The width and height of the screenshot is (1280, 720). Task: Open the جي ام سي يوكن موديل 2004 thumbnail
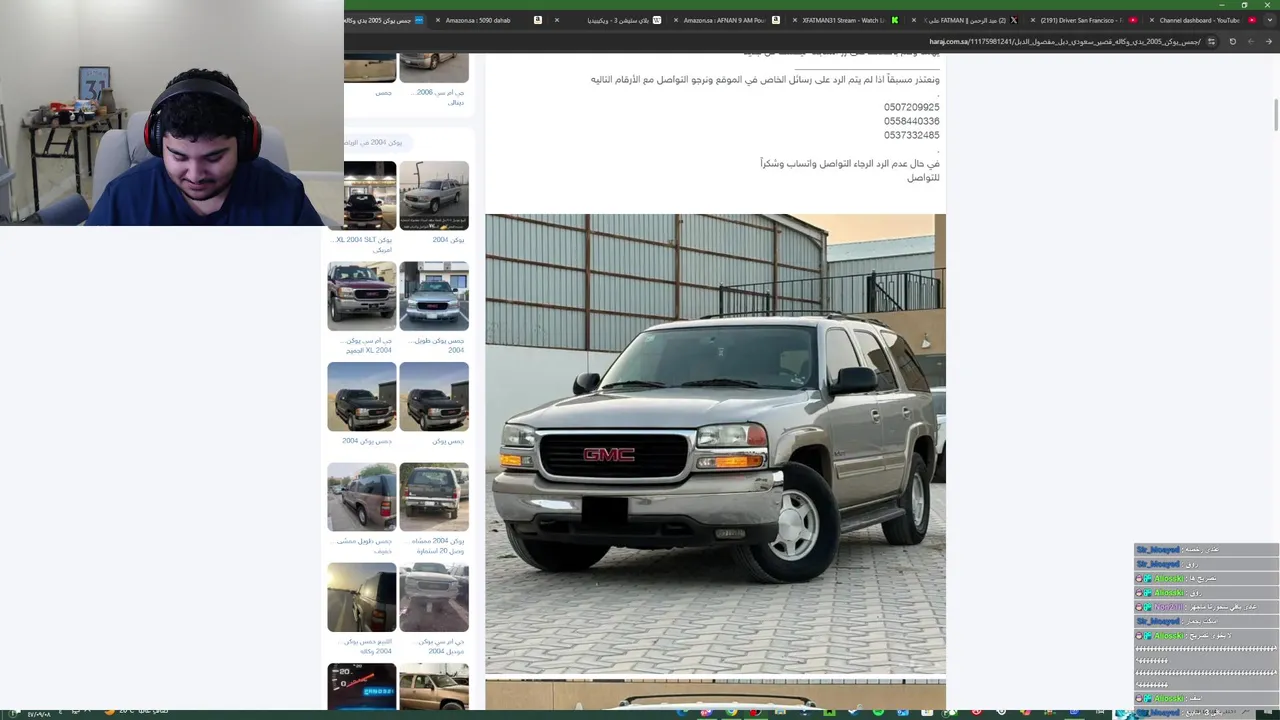pos(434,597)
